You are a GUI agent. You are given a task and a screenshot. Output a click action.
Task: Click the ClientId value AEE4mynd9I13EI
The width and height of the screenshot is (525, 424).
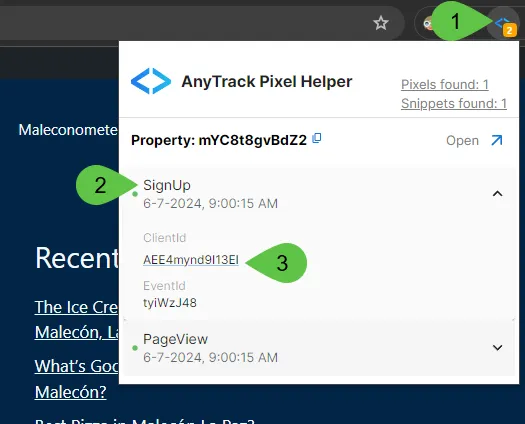(x=191, y=260)
